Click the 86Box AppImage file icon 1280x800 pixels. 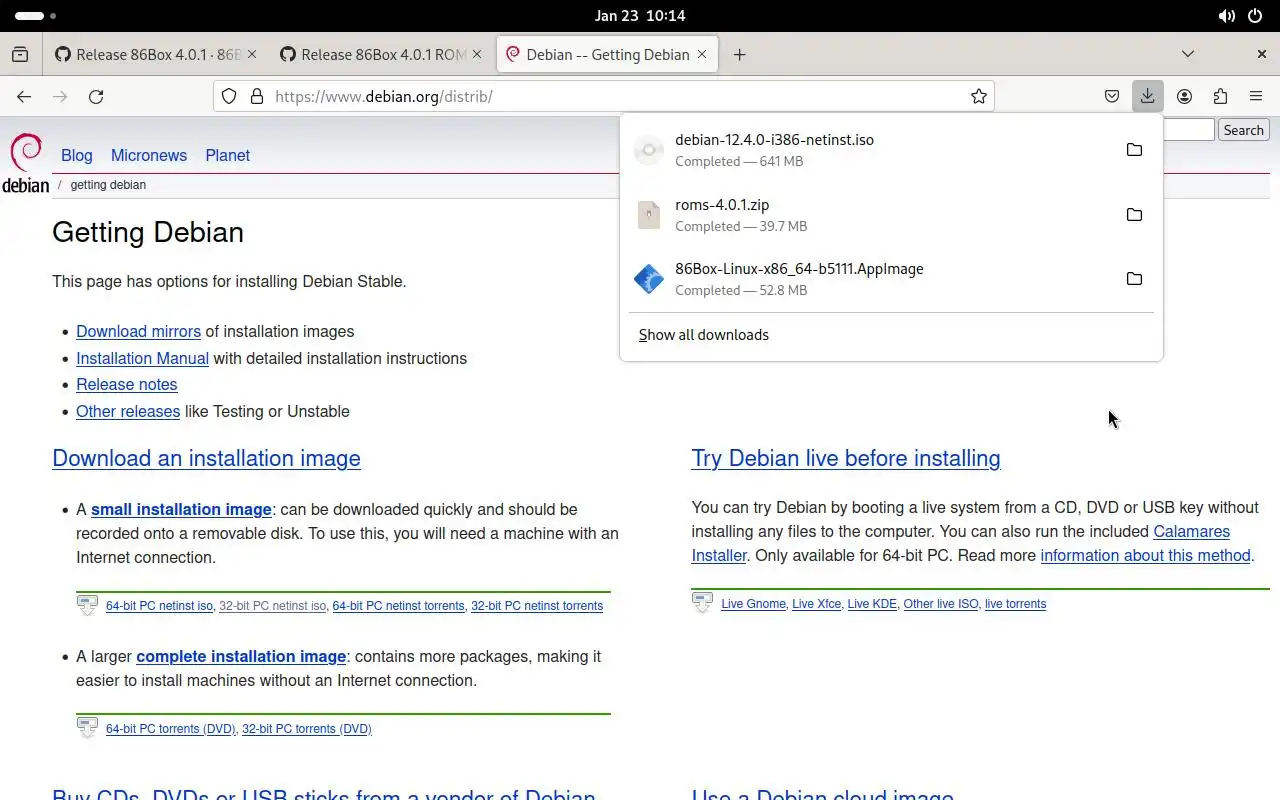(649, 279)
